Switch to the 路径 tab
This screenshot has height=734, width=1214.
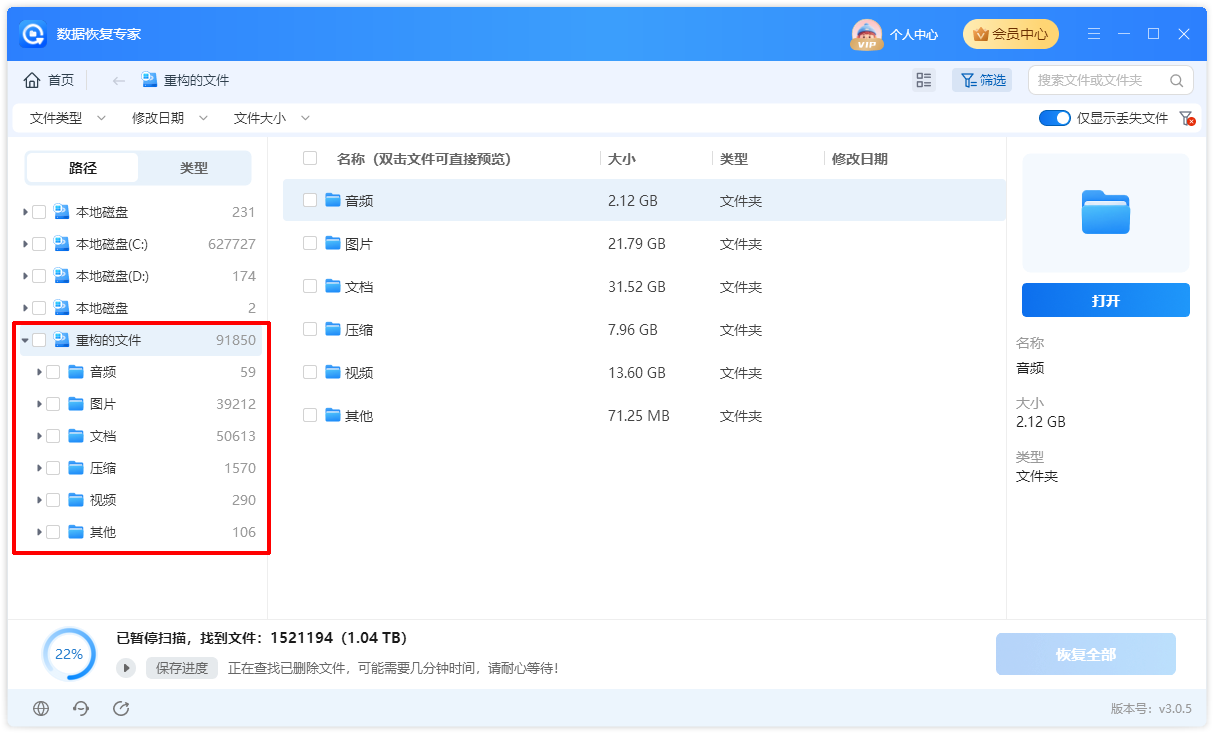tap(83, 168)
